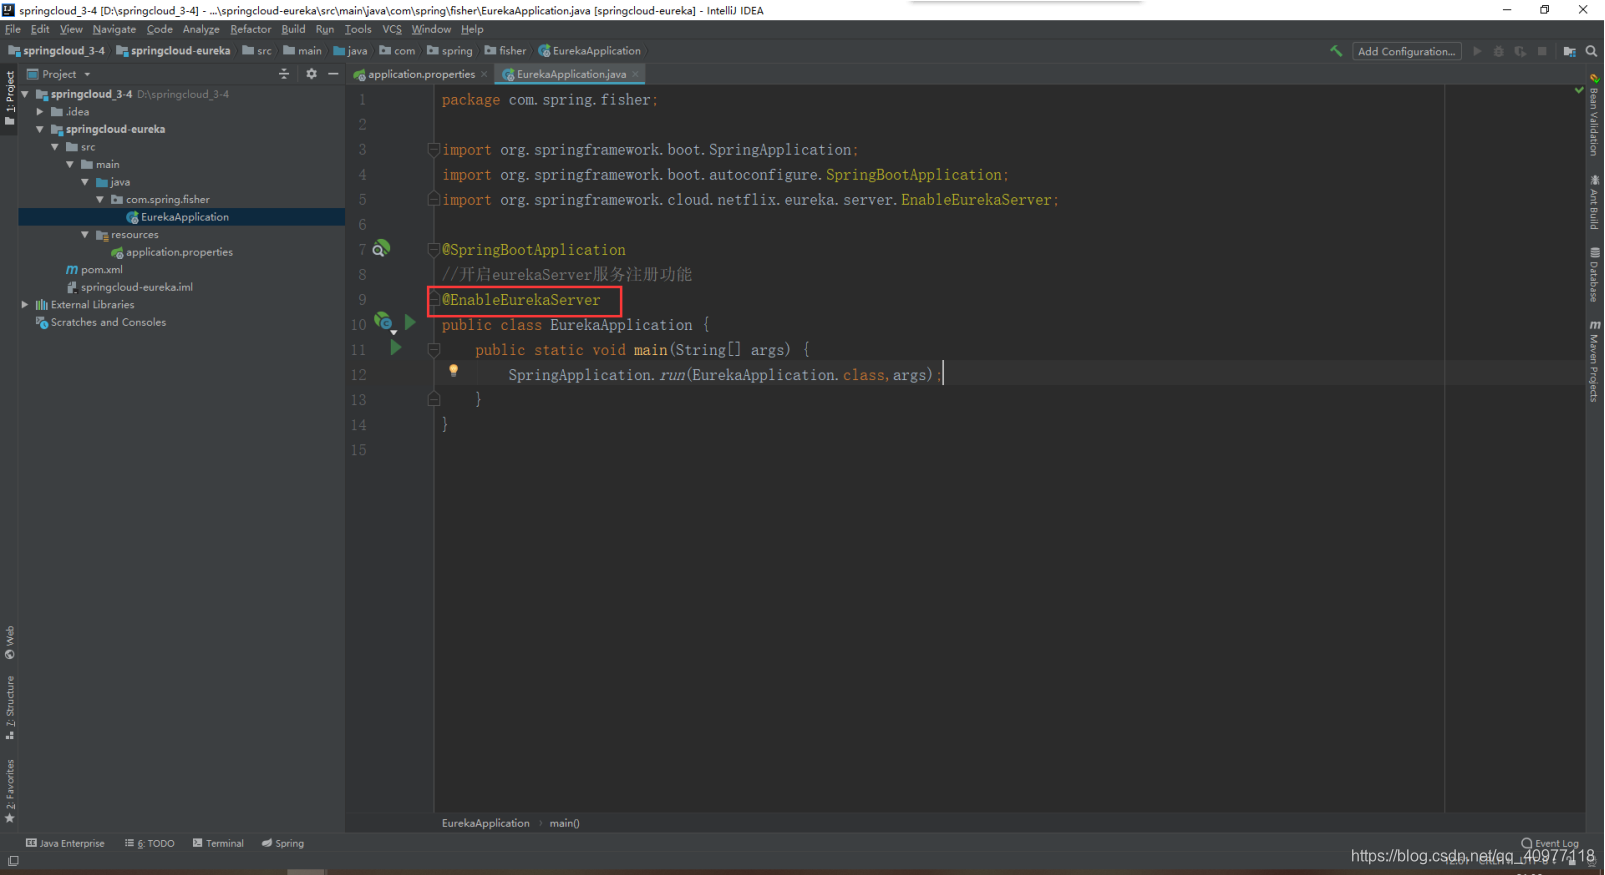Collapse the java folder
This screenshot has width=1605, height=875.
[x=85, y=182]
